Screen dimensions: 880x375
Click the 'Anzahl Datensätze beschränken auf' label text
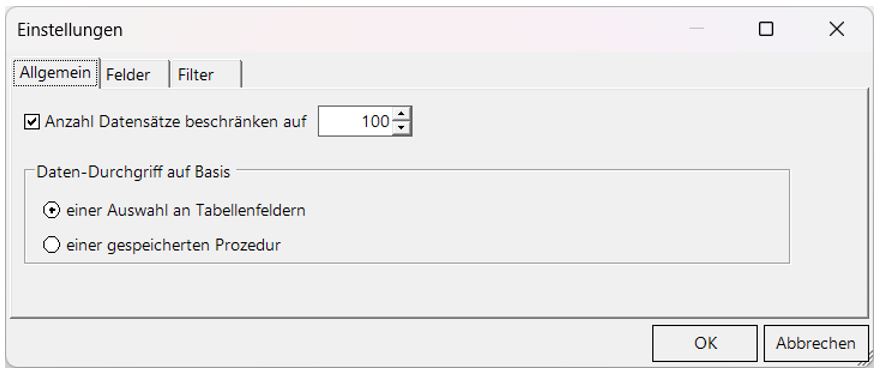tap(176, 122)
